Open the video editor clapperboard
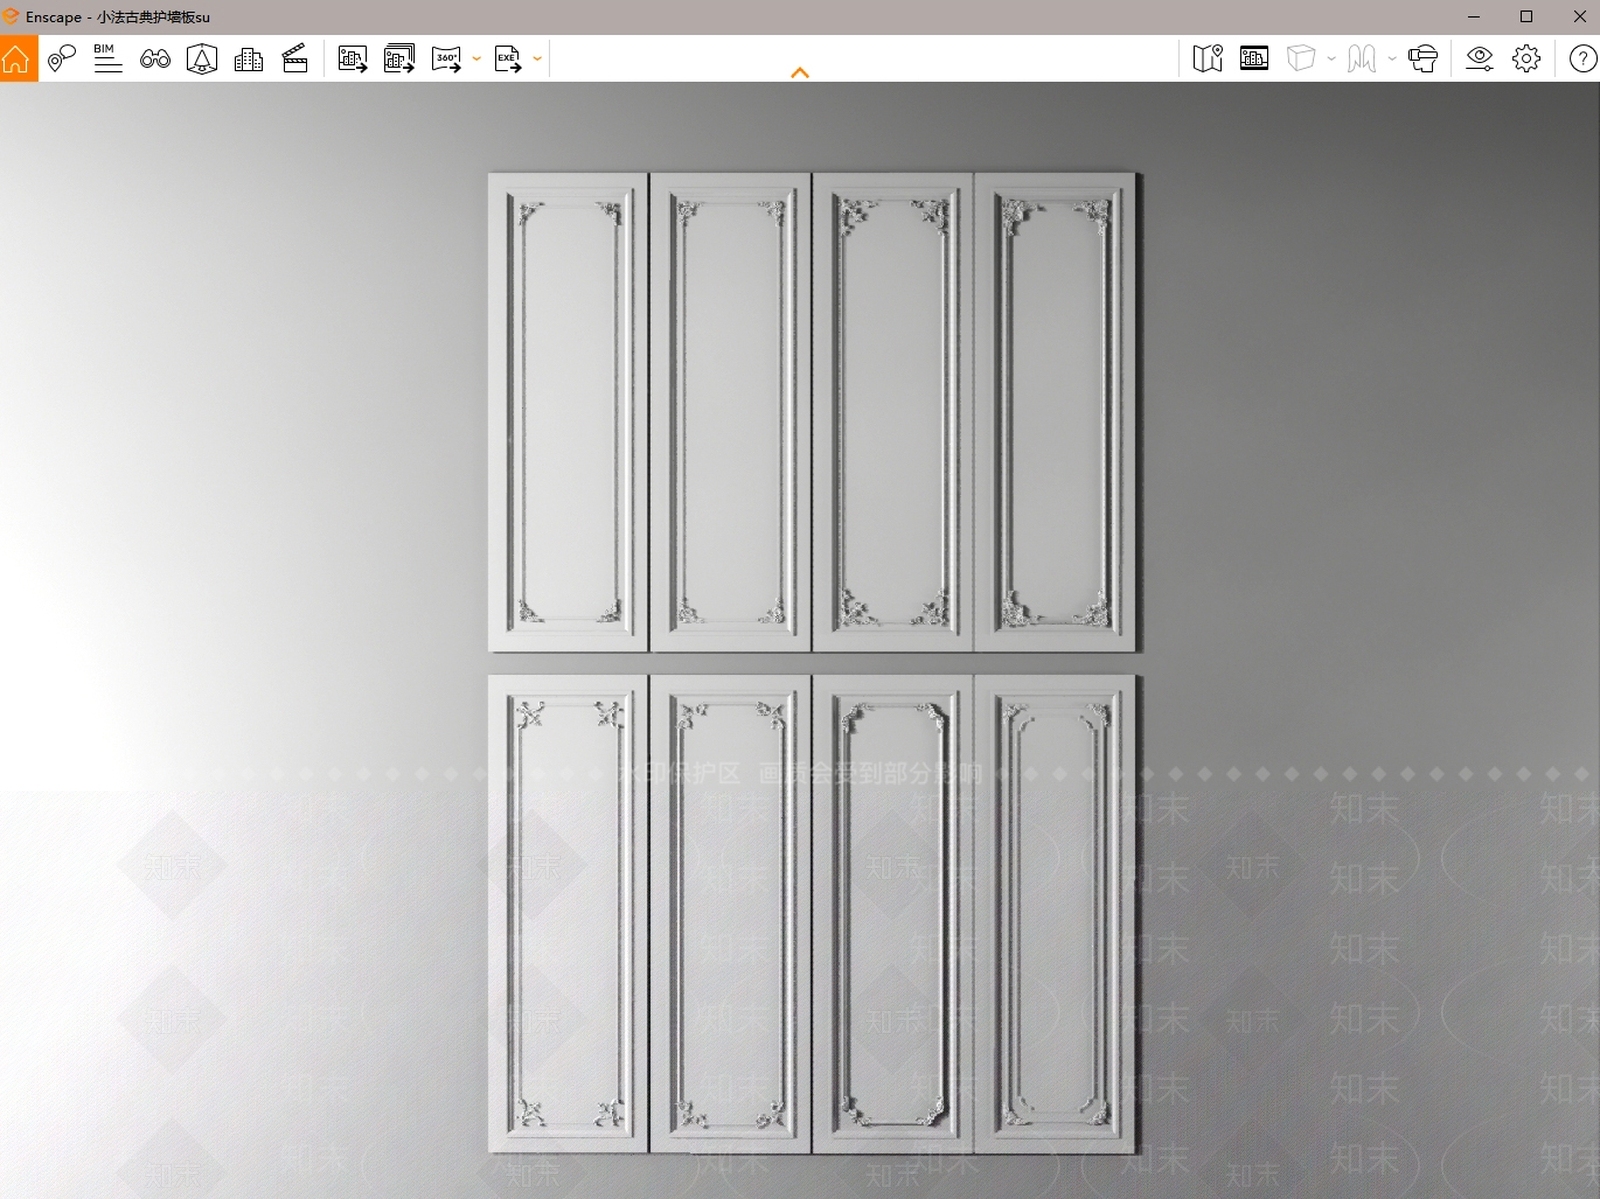 [x=295, y=59]
